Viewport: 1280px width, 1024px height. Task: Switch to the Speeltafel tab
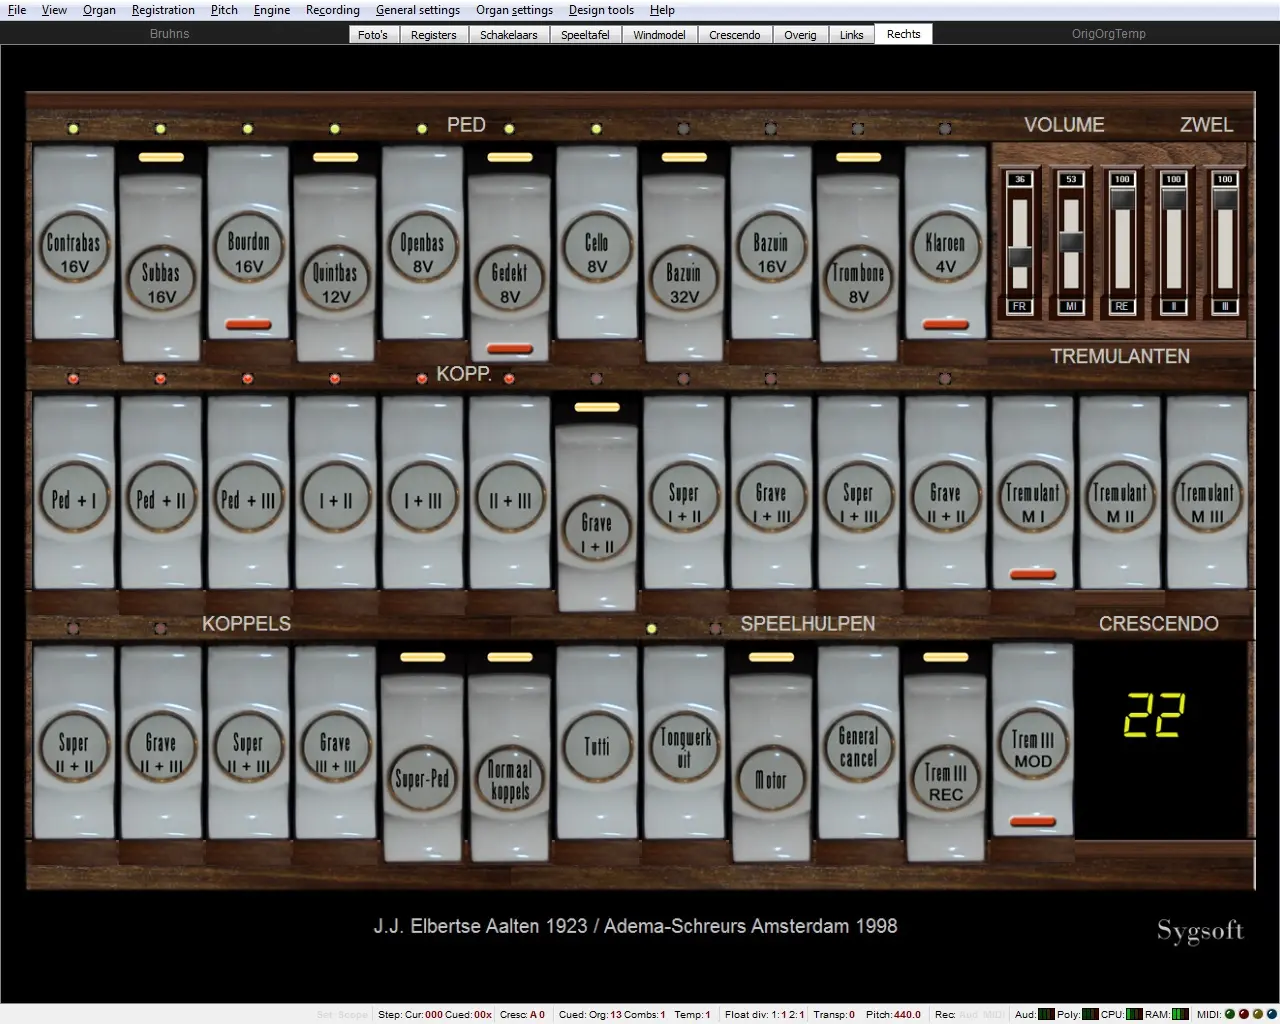point(585,34)
